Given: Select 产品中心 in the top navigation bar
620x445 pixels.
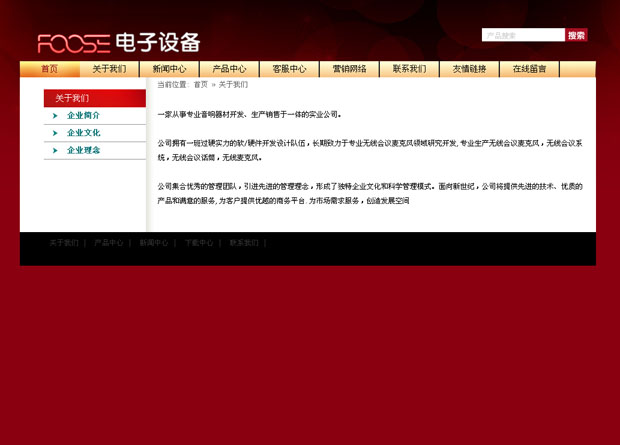Looking at the screenshot, I should pyautogui.click(x=229, y=69).
